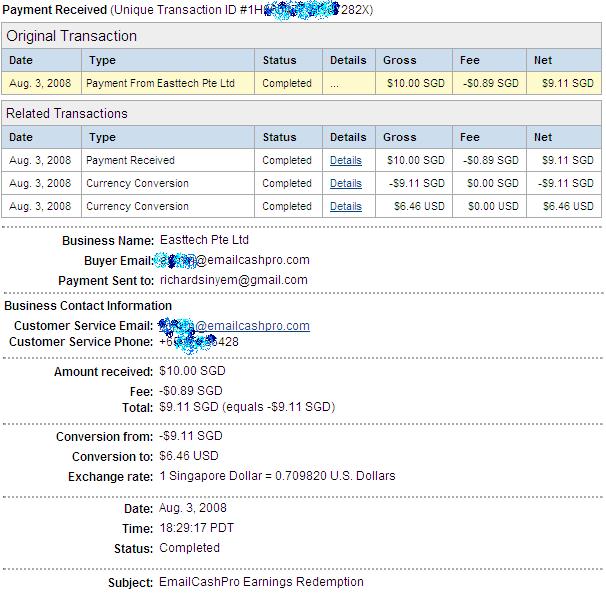
Task: Click the exchange rate value 0.709820 U.S. Dollars
Action: pyautogui.click(x=335, y=476)
